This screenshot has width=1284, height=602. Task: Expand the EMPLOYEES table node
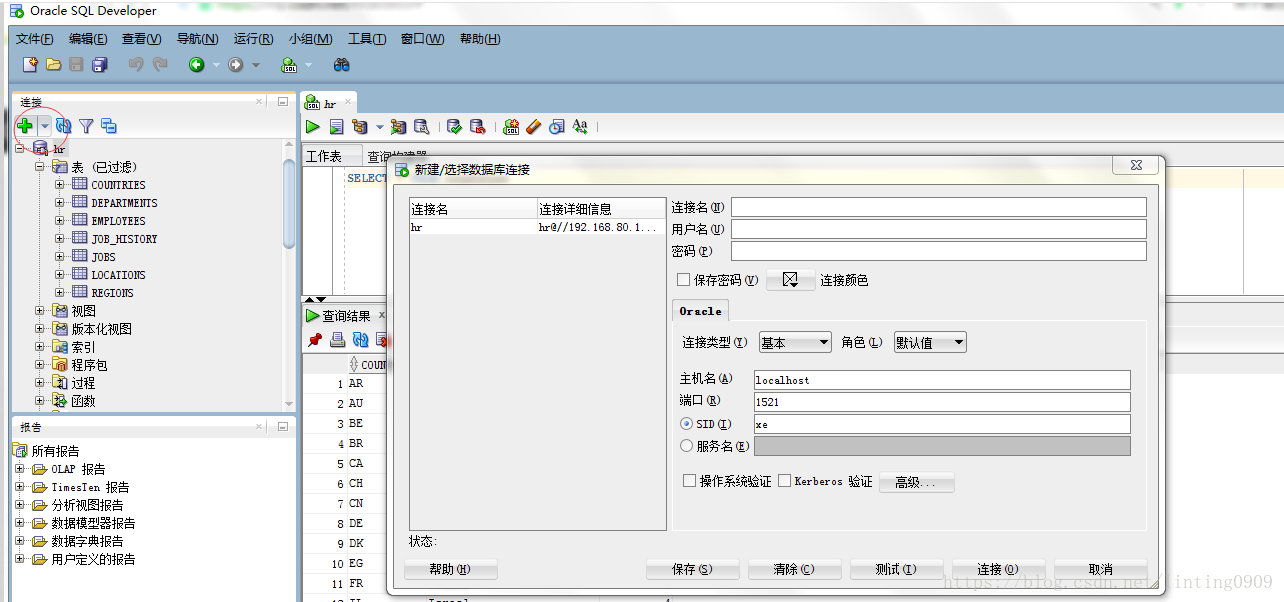coord(60,220)
